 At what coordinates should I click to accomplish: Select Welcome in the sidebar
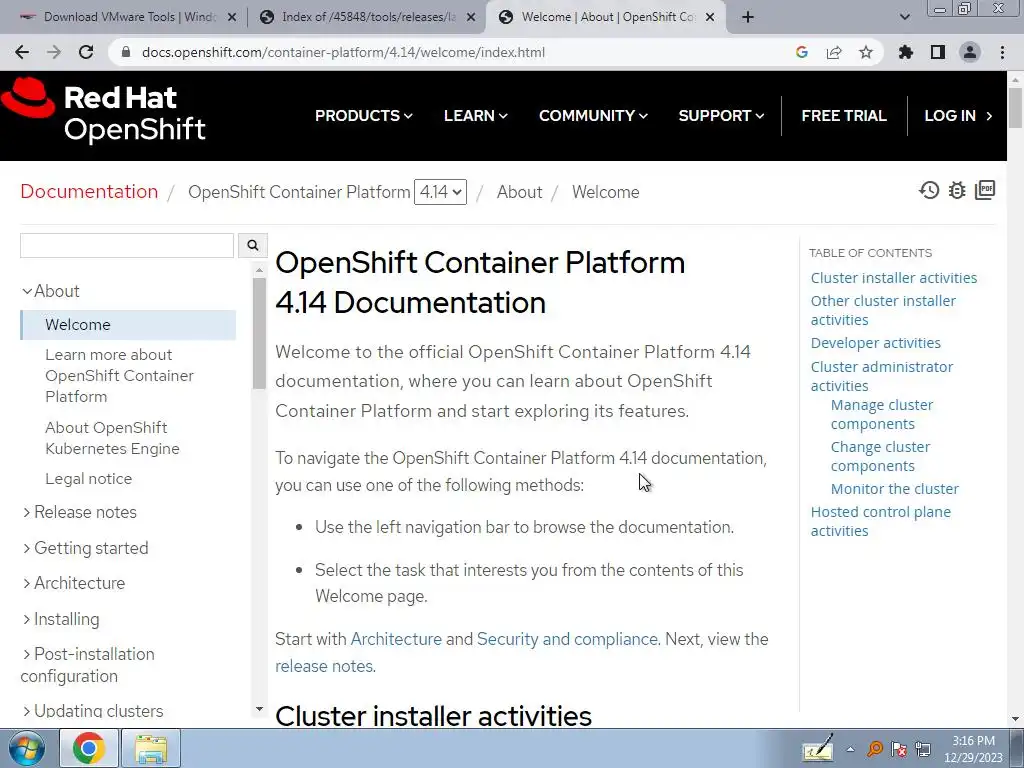coord(129,325)
